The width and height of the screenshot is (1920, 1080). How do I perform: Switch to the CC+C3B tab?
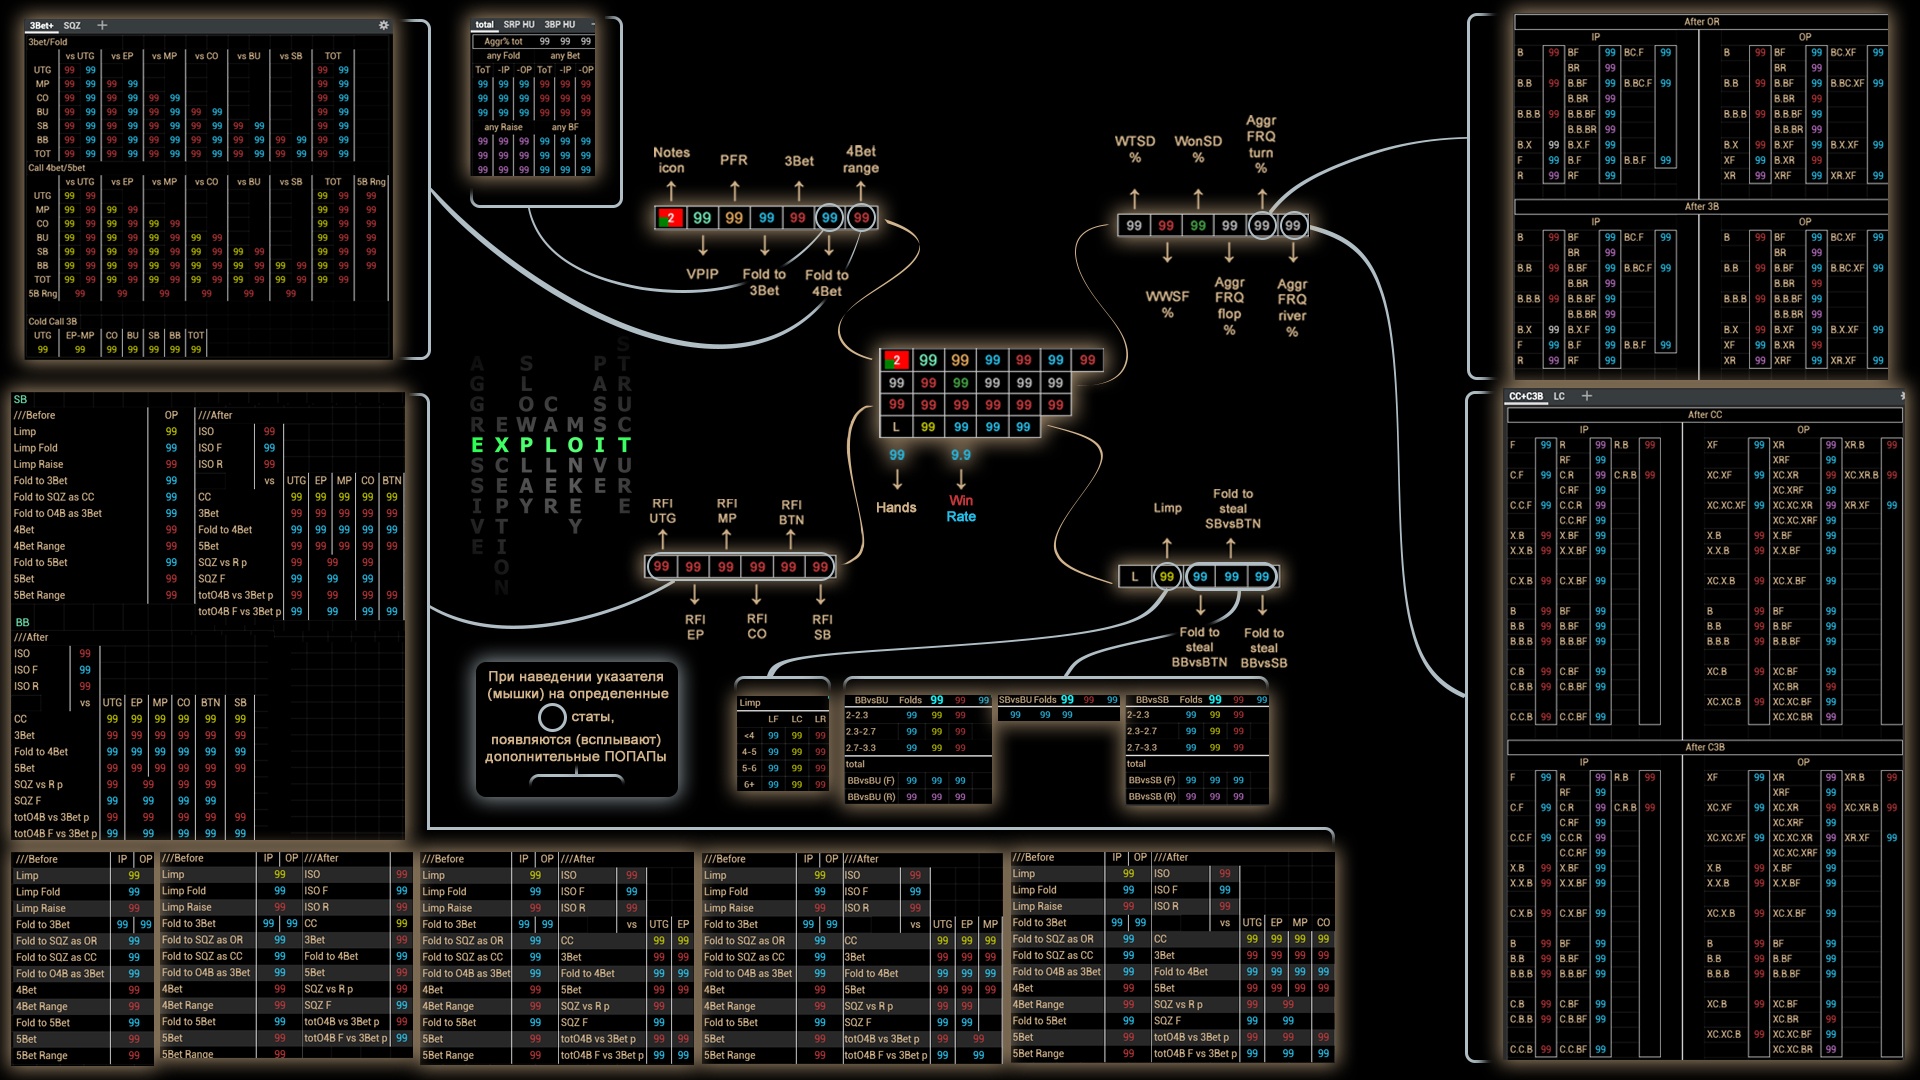(1526, 396)
